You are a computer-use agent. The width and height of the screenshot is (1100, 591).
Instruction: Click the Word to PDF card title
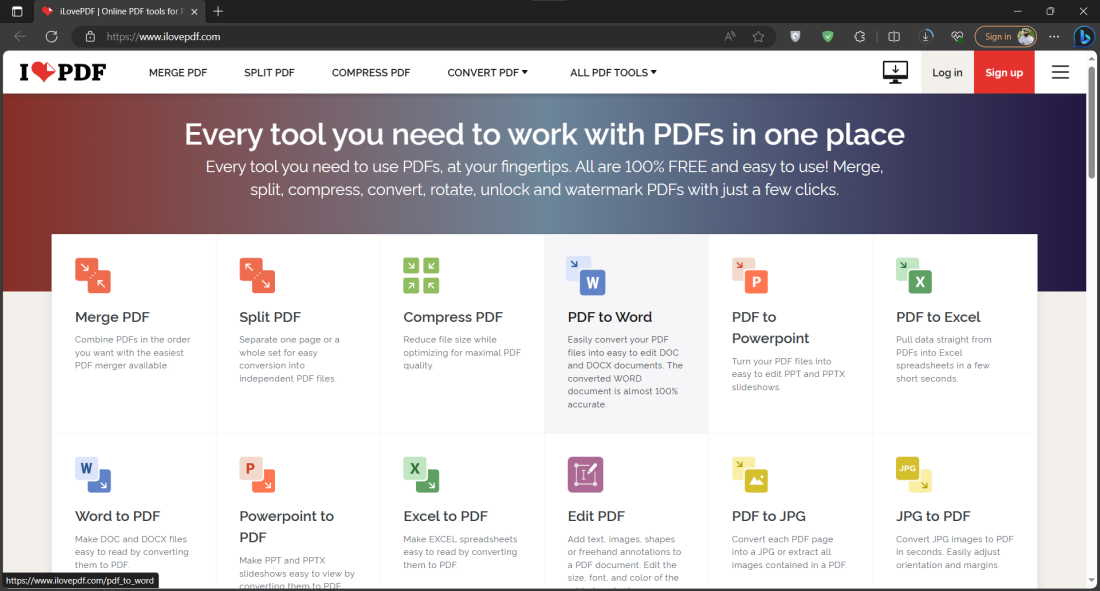click(118, 517)
